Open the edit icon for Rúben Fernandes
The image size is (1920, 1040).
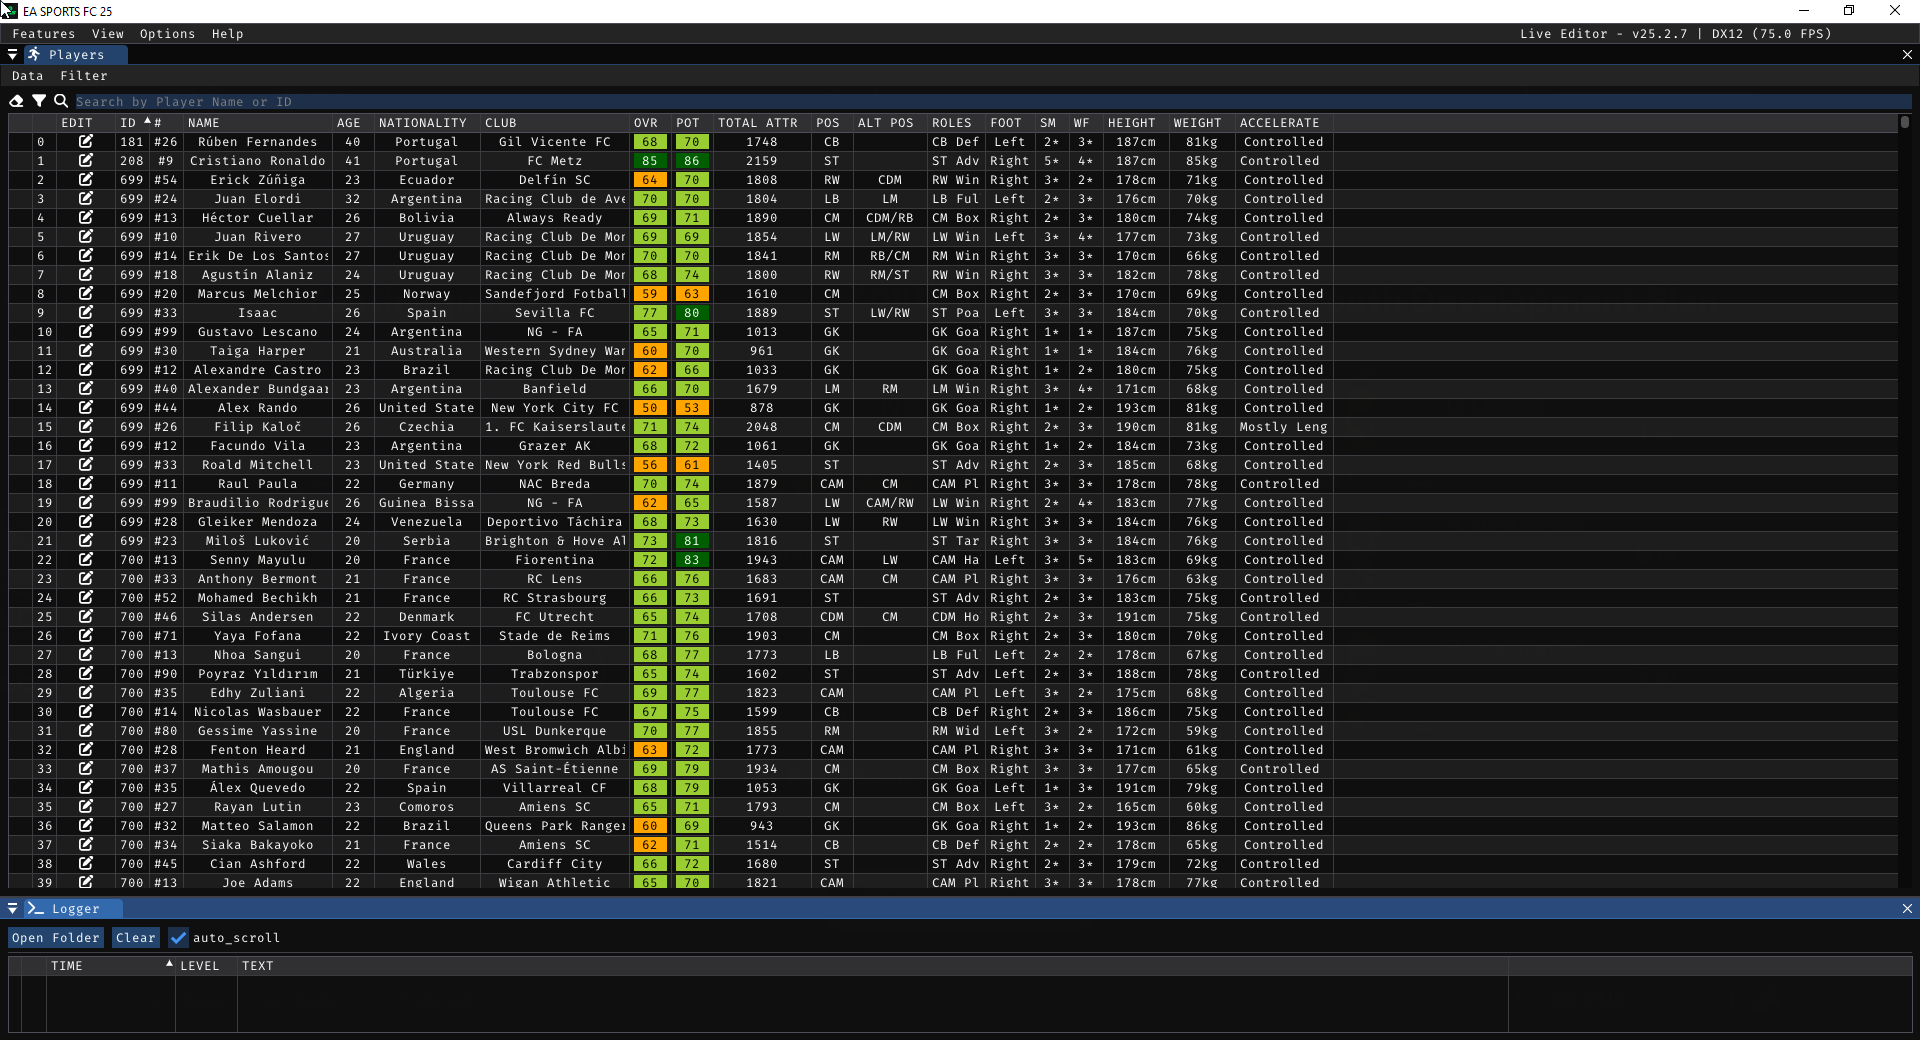point(86,142)
